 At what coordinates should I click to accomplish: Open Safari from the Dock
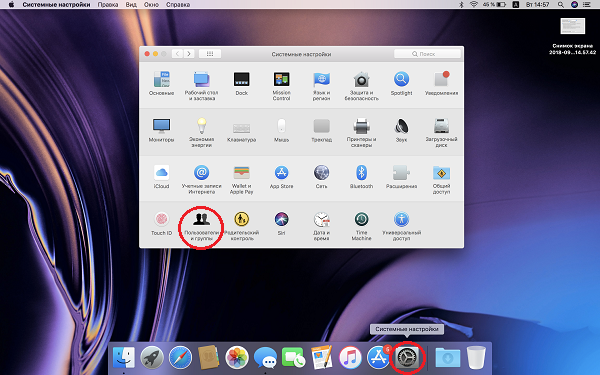point(180,358)
